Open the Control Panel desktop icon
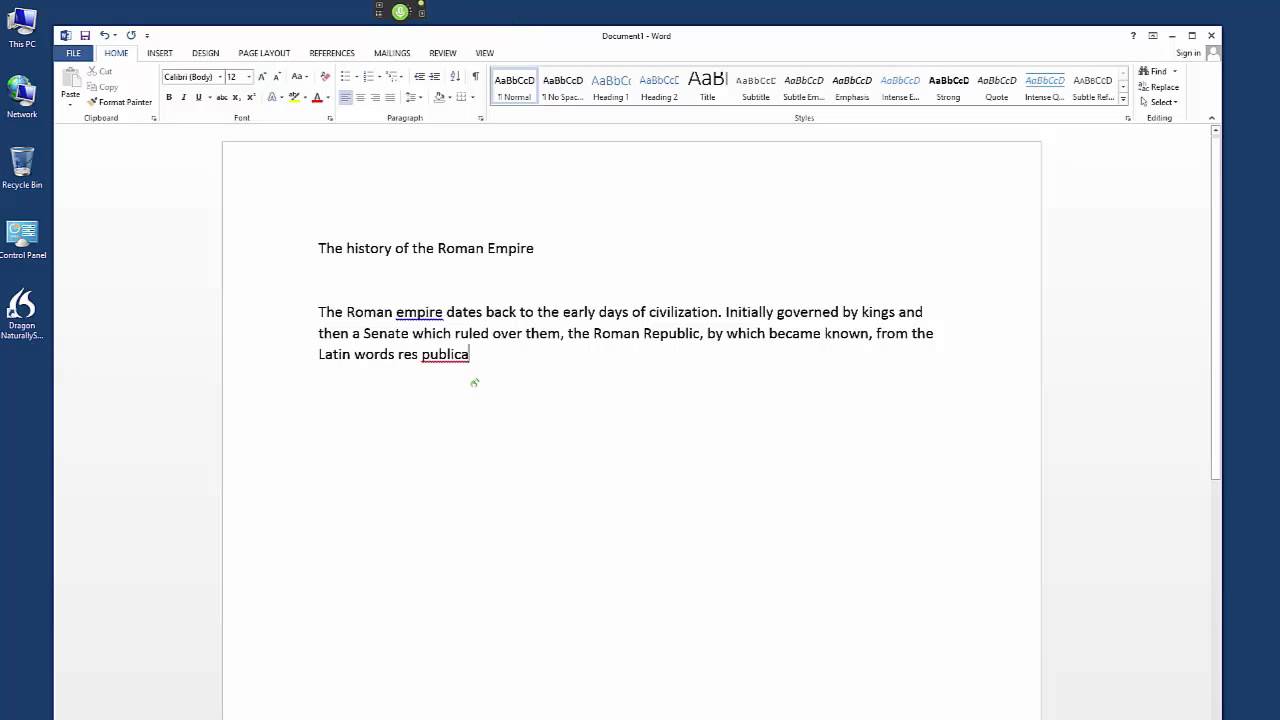Image resolution: width=1280 pixels, height=720 pixels. pos(22,240)
